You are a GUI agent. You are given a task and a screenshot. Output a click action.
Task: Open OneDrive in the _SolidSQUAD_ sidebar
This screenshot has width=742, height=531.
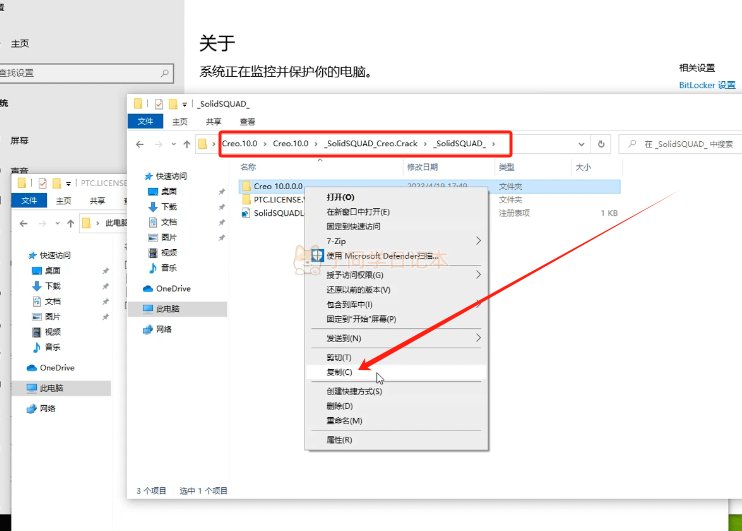click(167, 288)
